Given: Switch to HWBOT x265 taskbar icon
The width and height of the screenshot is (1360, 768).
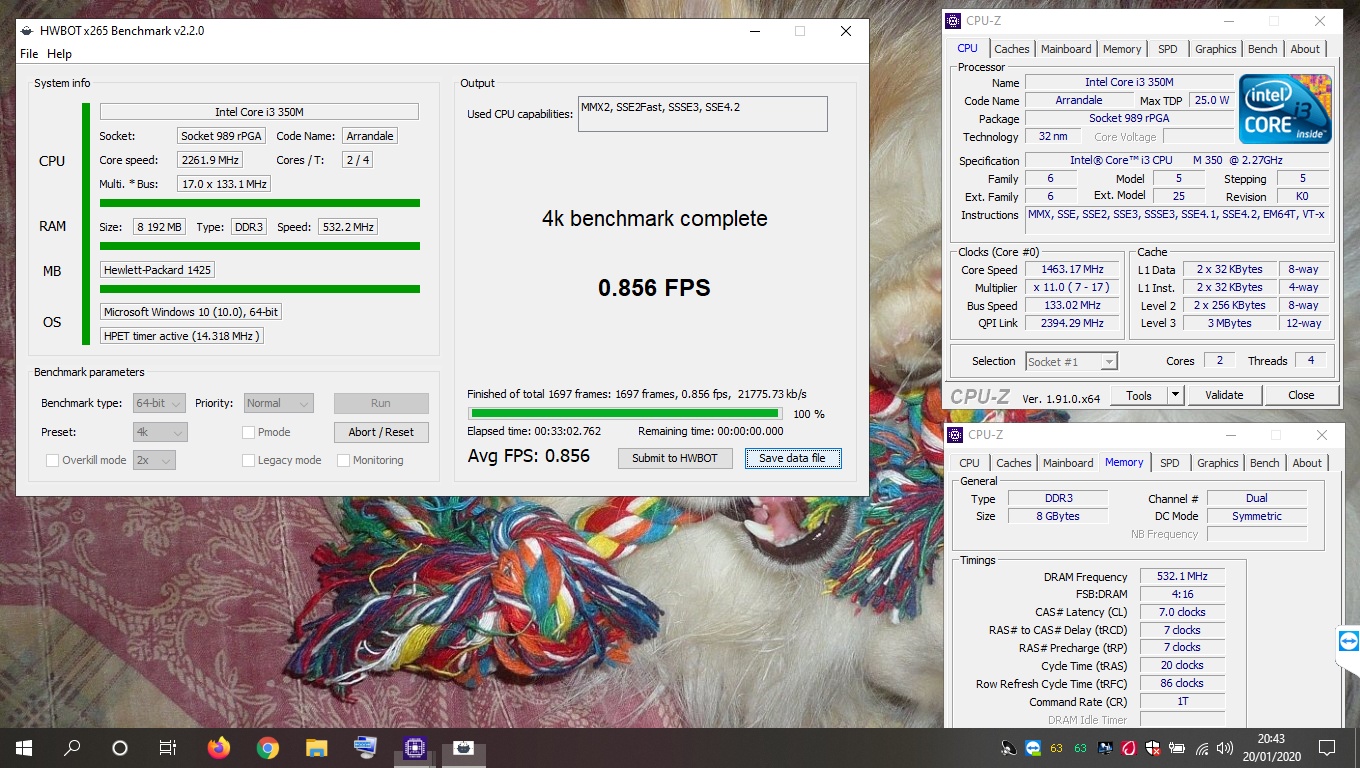Looking at the screenshot, I should coord(463,747).
